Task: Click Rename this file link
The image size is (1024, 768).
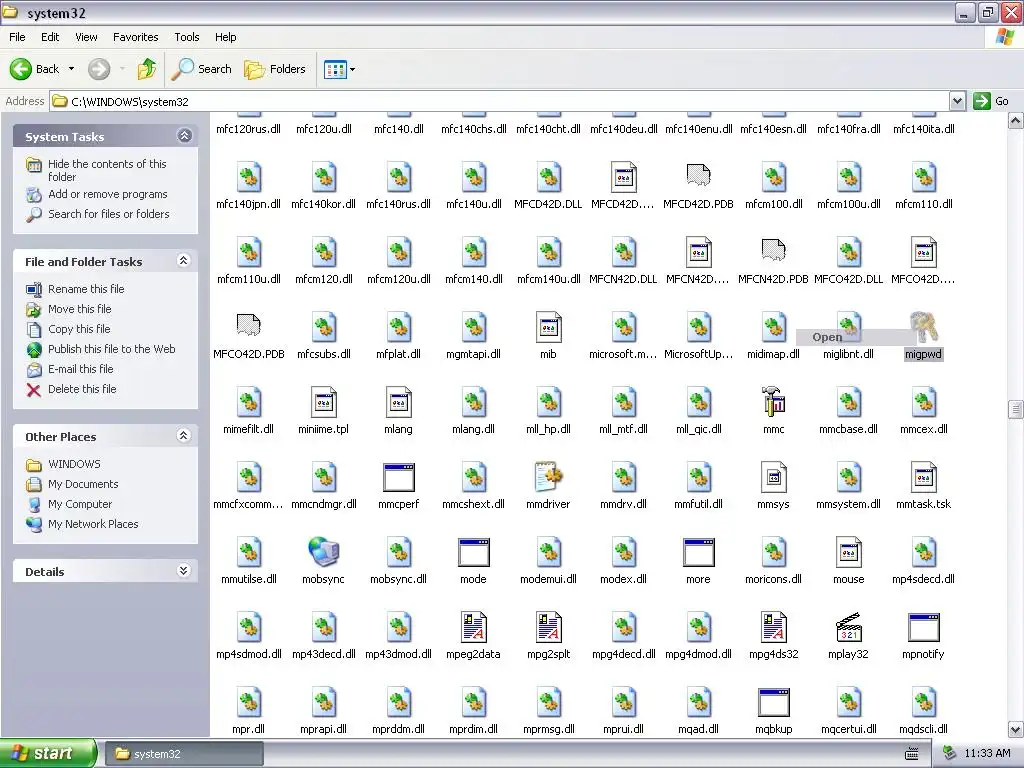Action: [x=86, y=289]
